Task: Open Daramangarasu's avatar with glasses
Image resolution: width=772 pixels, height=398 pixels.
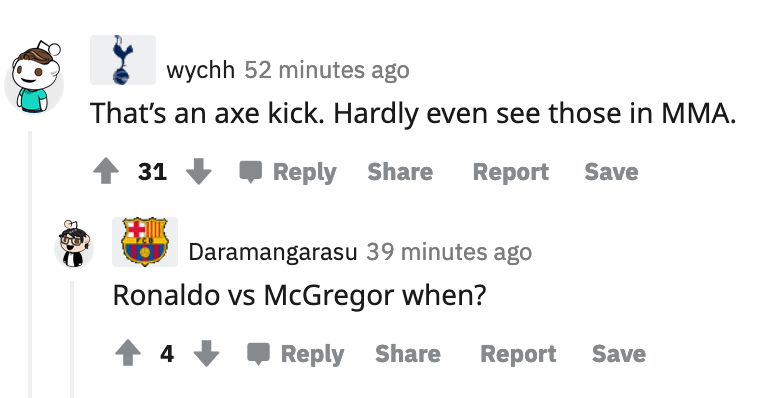Action: coord(74,244)
